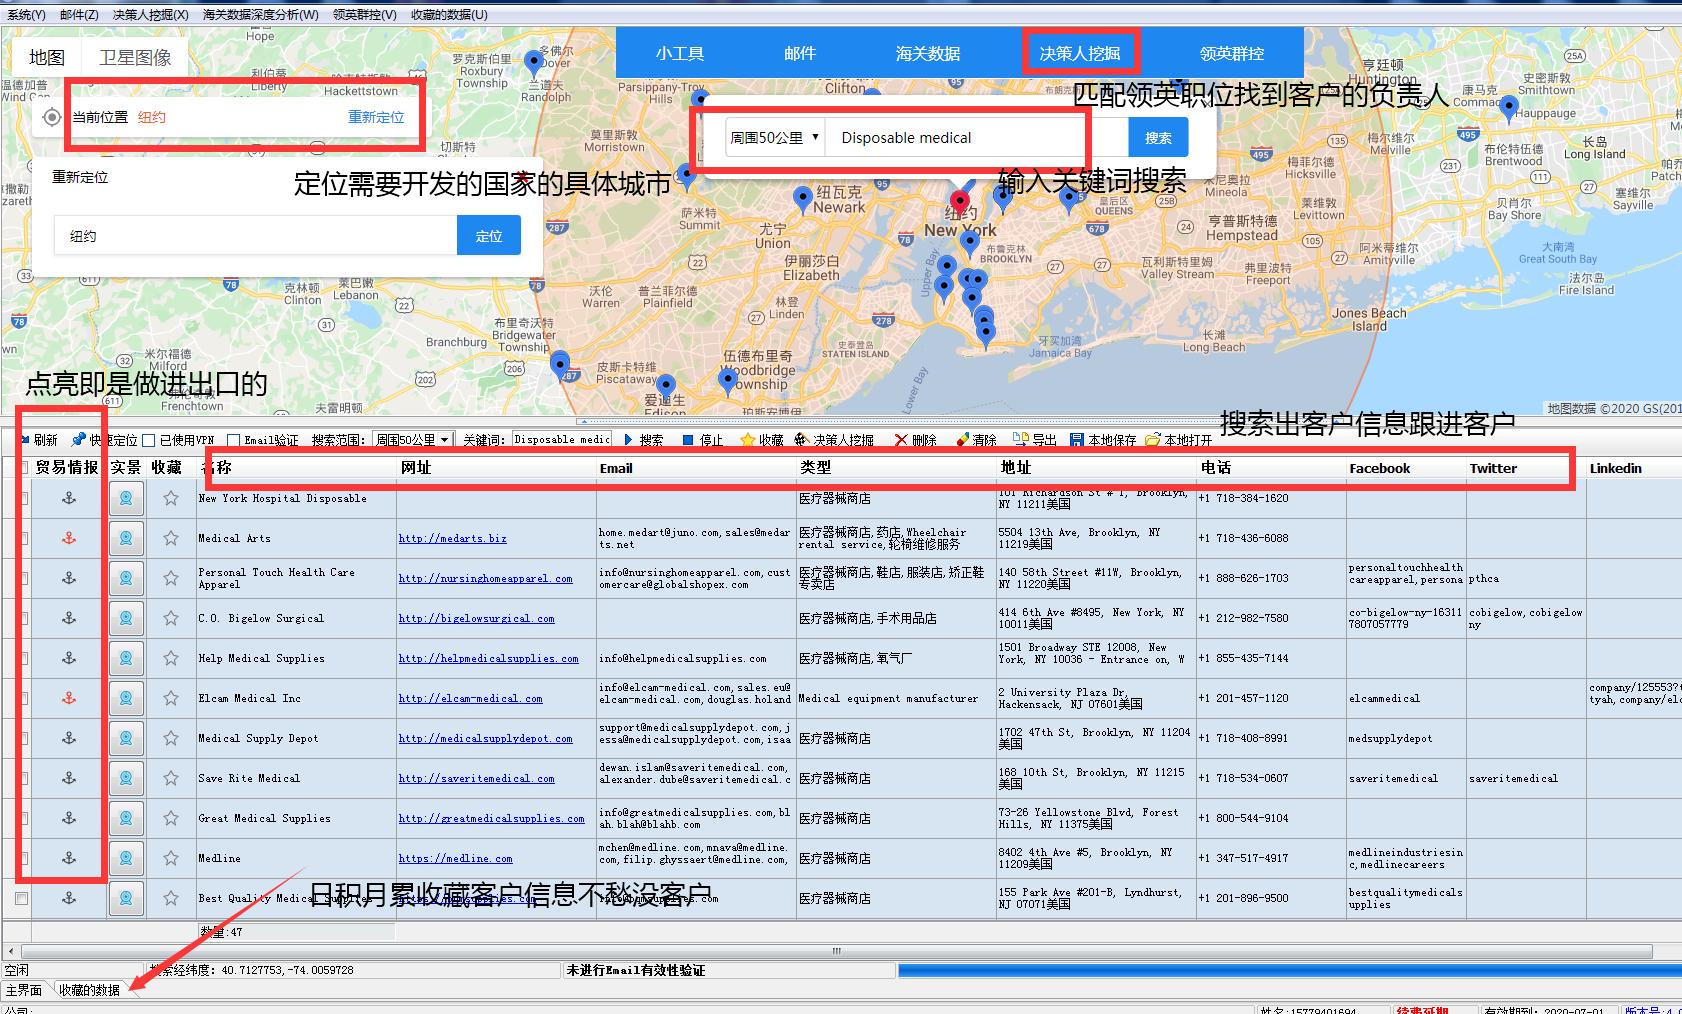The width and height of the screenshot is (1682, 1014).
Task: Click the 本地保存 save icon
Action: pyautogui.click(x=1077, y=439)
